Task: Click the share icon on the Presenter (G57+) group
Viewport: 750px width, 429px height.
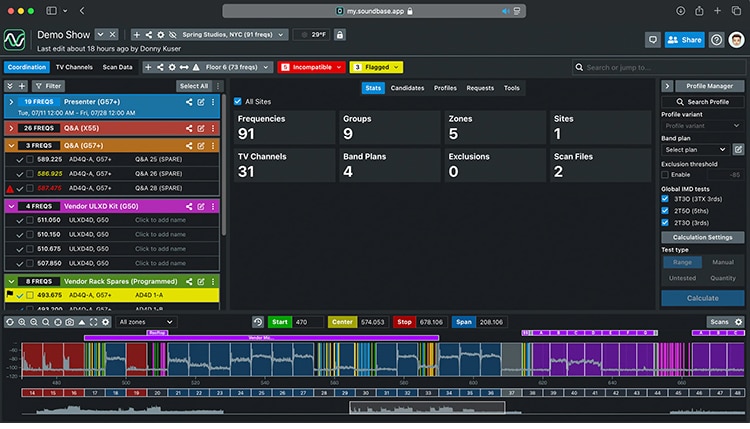Action: point(188,102)
